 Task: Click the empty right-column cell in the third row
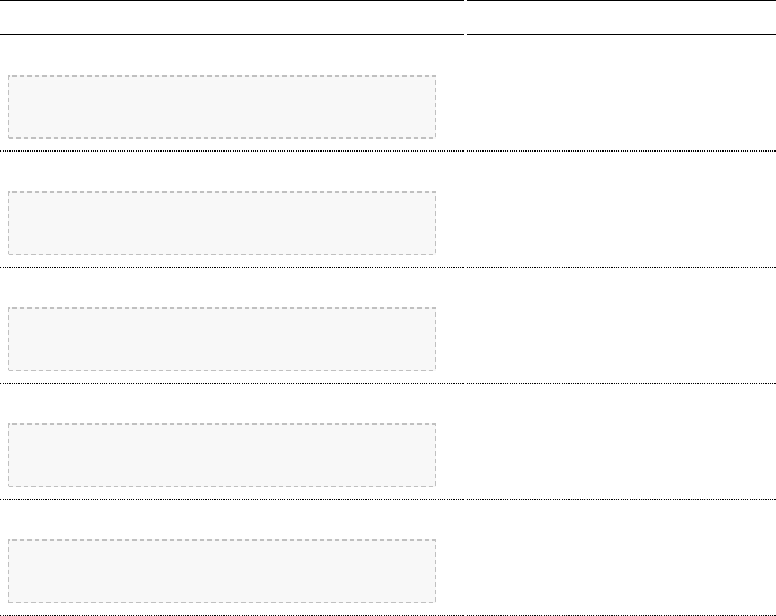point(621,325)
